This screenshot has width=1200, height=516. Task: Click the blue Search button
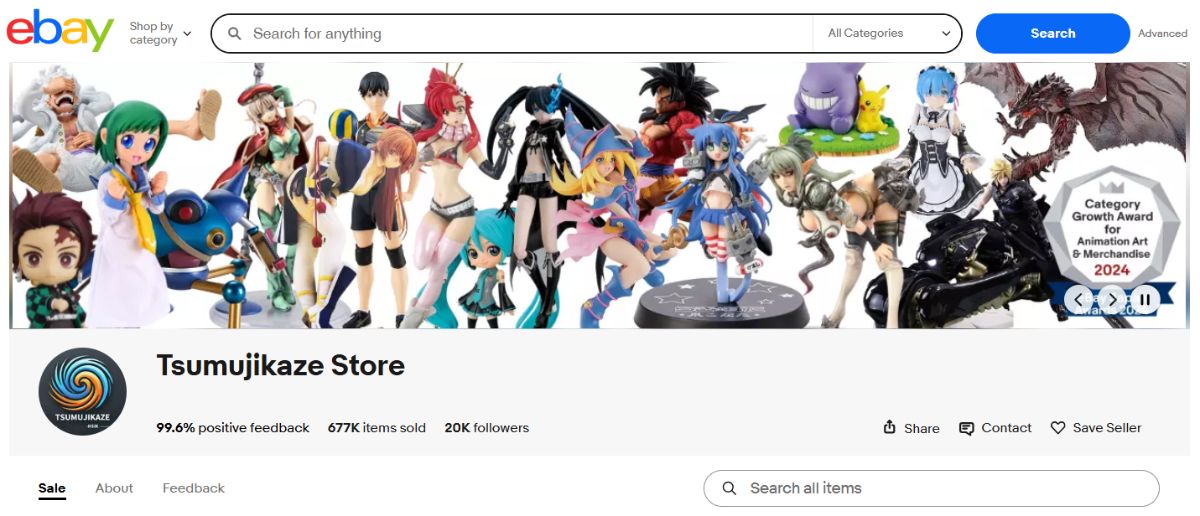click(x=1053, y=33)
